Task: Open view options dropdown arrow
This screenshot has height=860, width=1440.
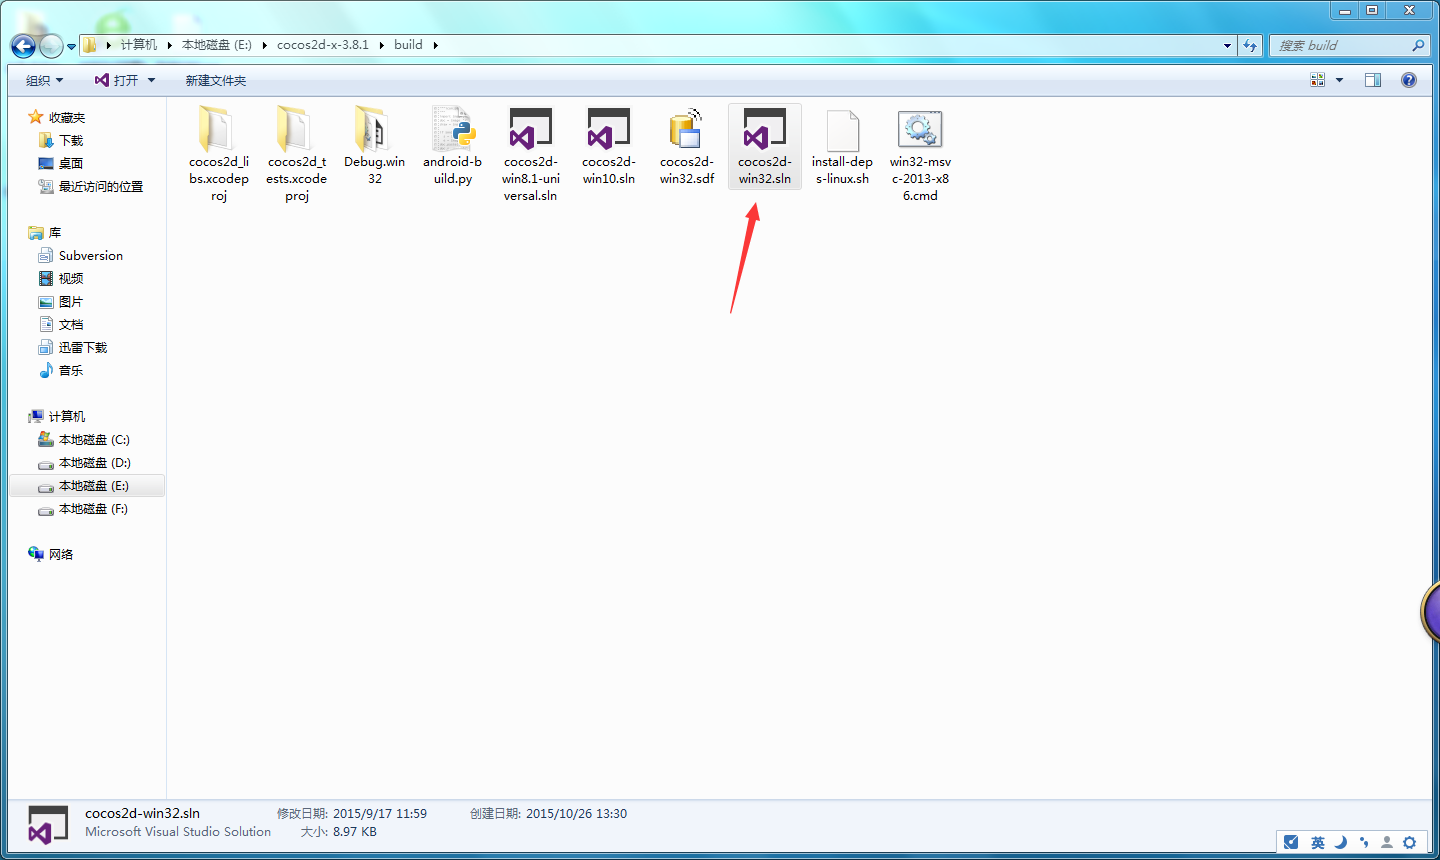Action: coord(1340,80)
